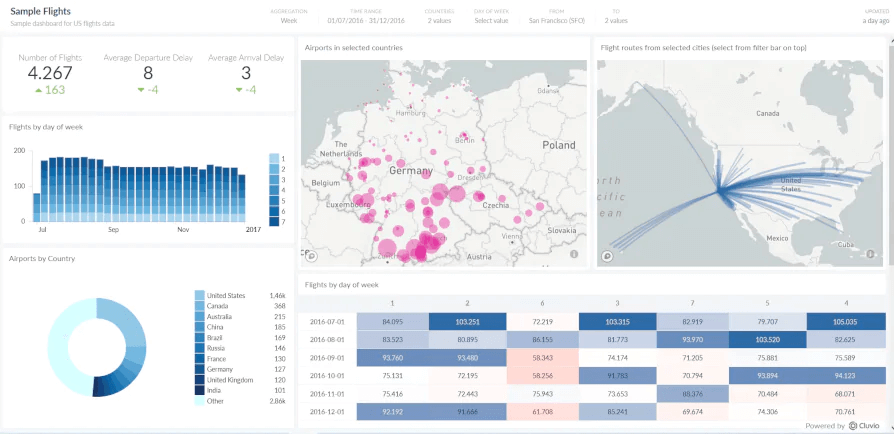Viewport: 894px width, 434px height.
Task: Click the info icon on flight routes map
Action: (871, 254)
